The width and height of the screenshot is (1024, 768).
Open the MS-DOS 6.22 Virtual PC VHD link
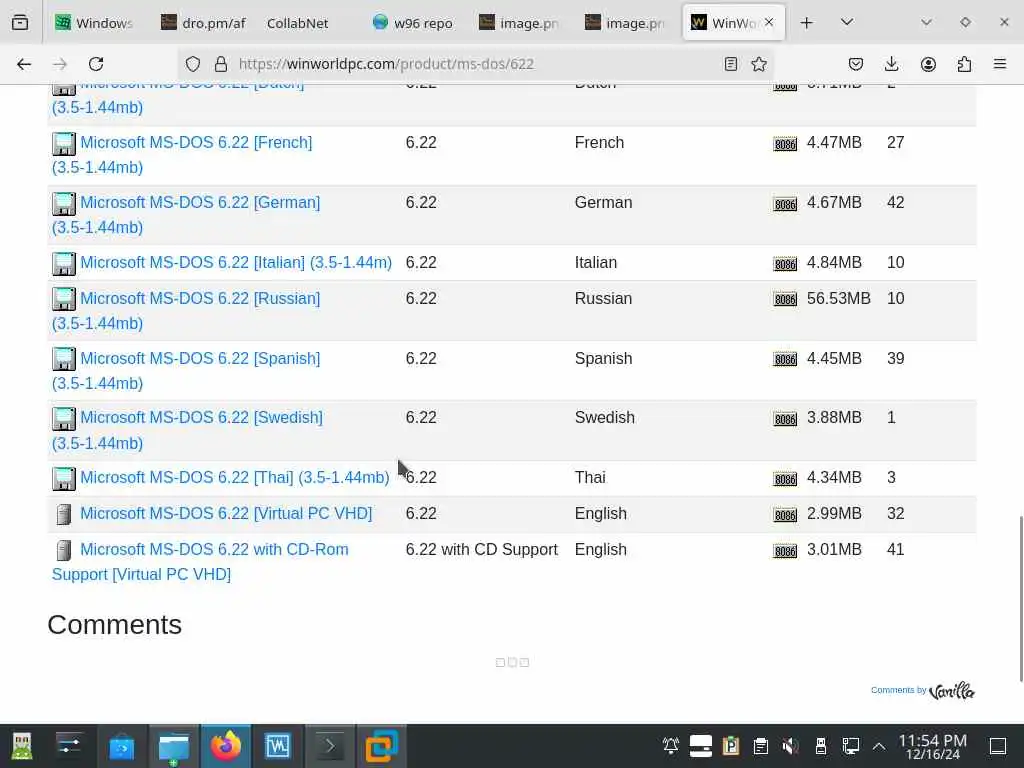226,513
